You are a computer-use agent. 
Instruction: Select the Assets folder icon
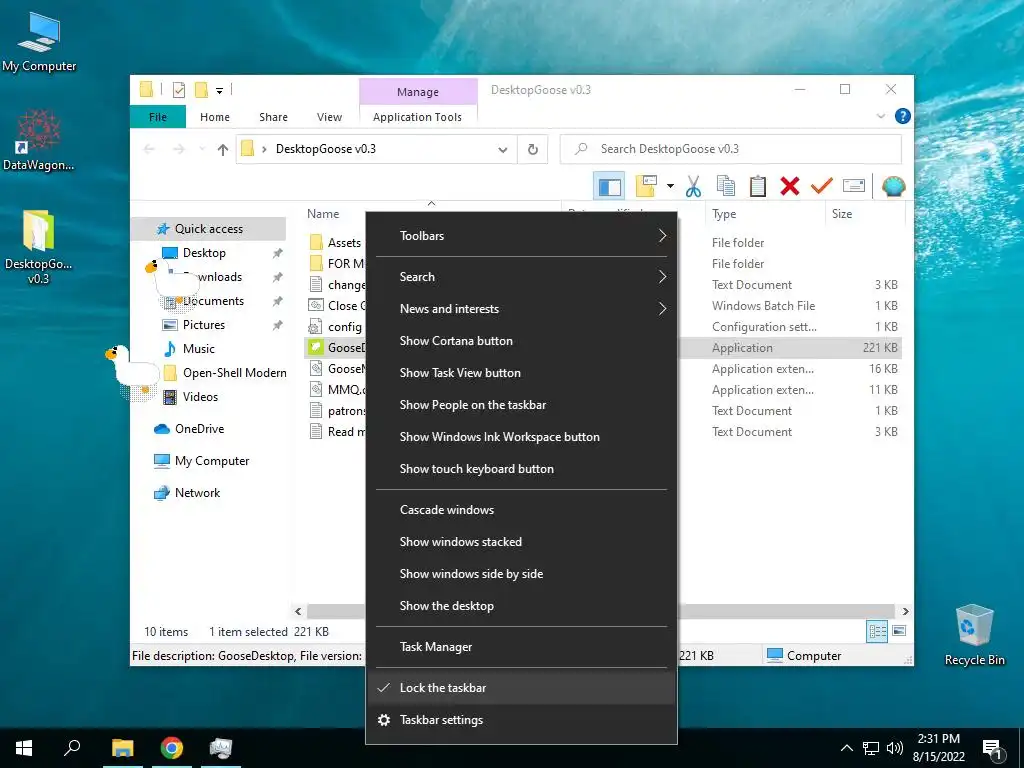tap(316, 243)
